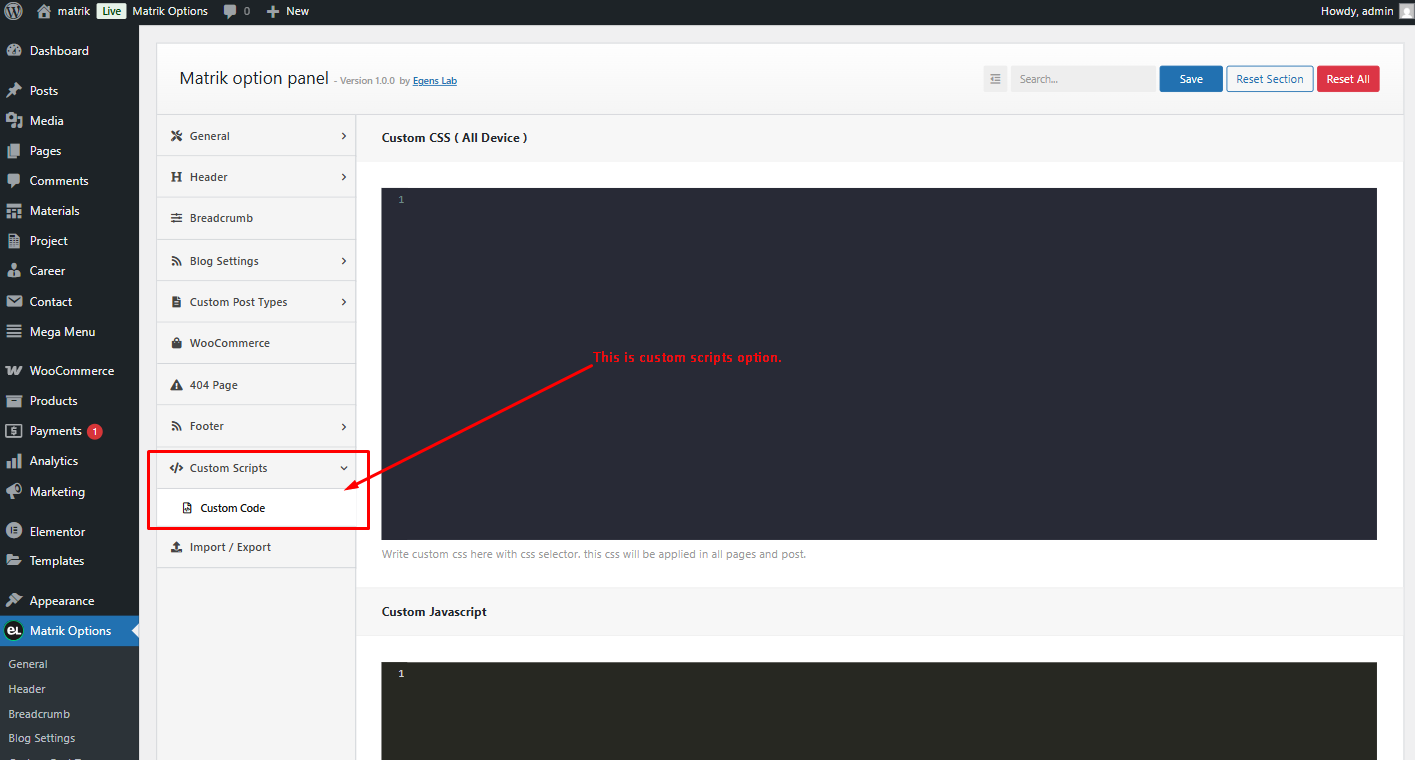Expand the Custom Post Types section
The image size is (1415, 760).
point(256,302)
